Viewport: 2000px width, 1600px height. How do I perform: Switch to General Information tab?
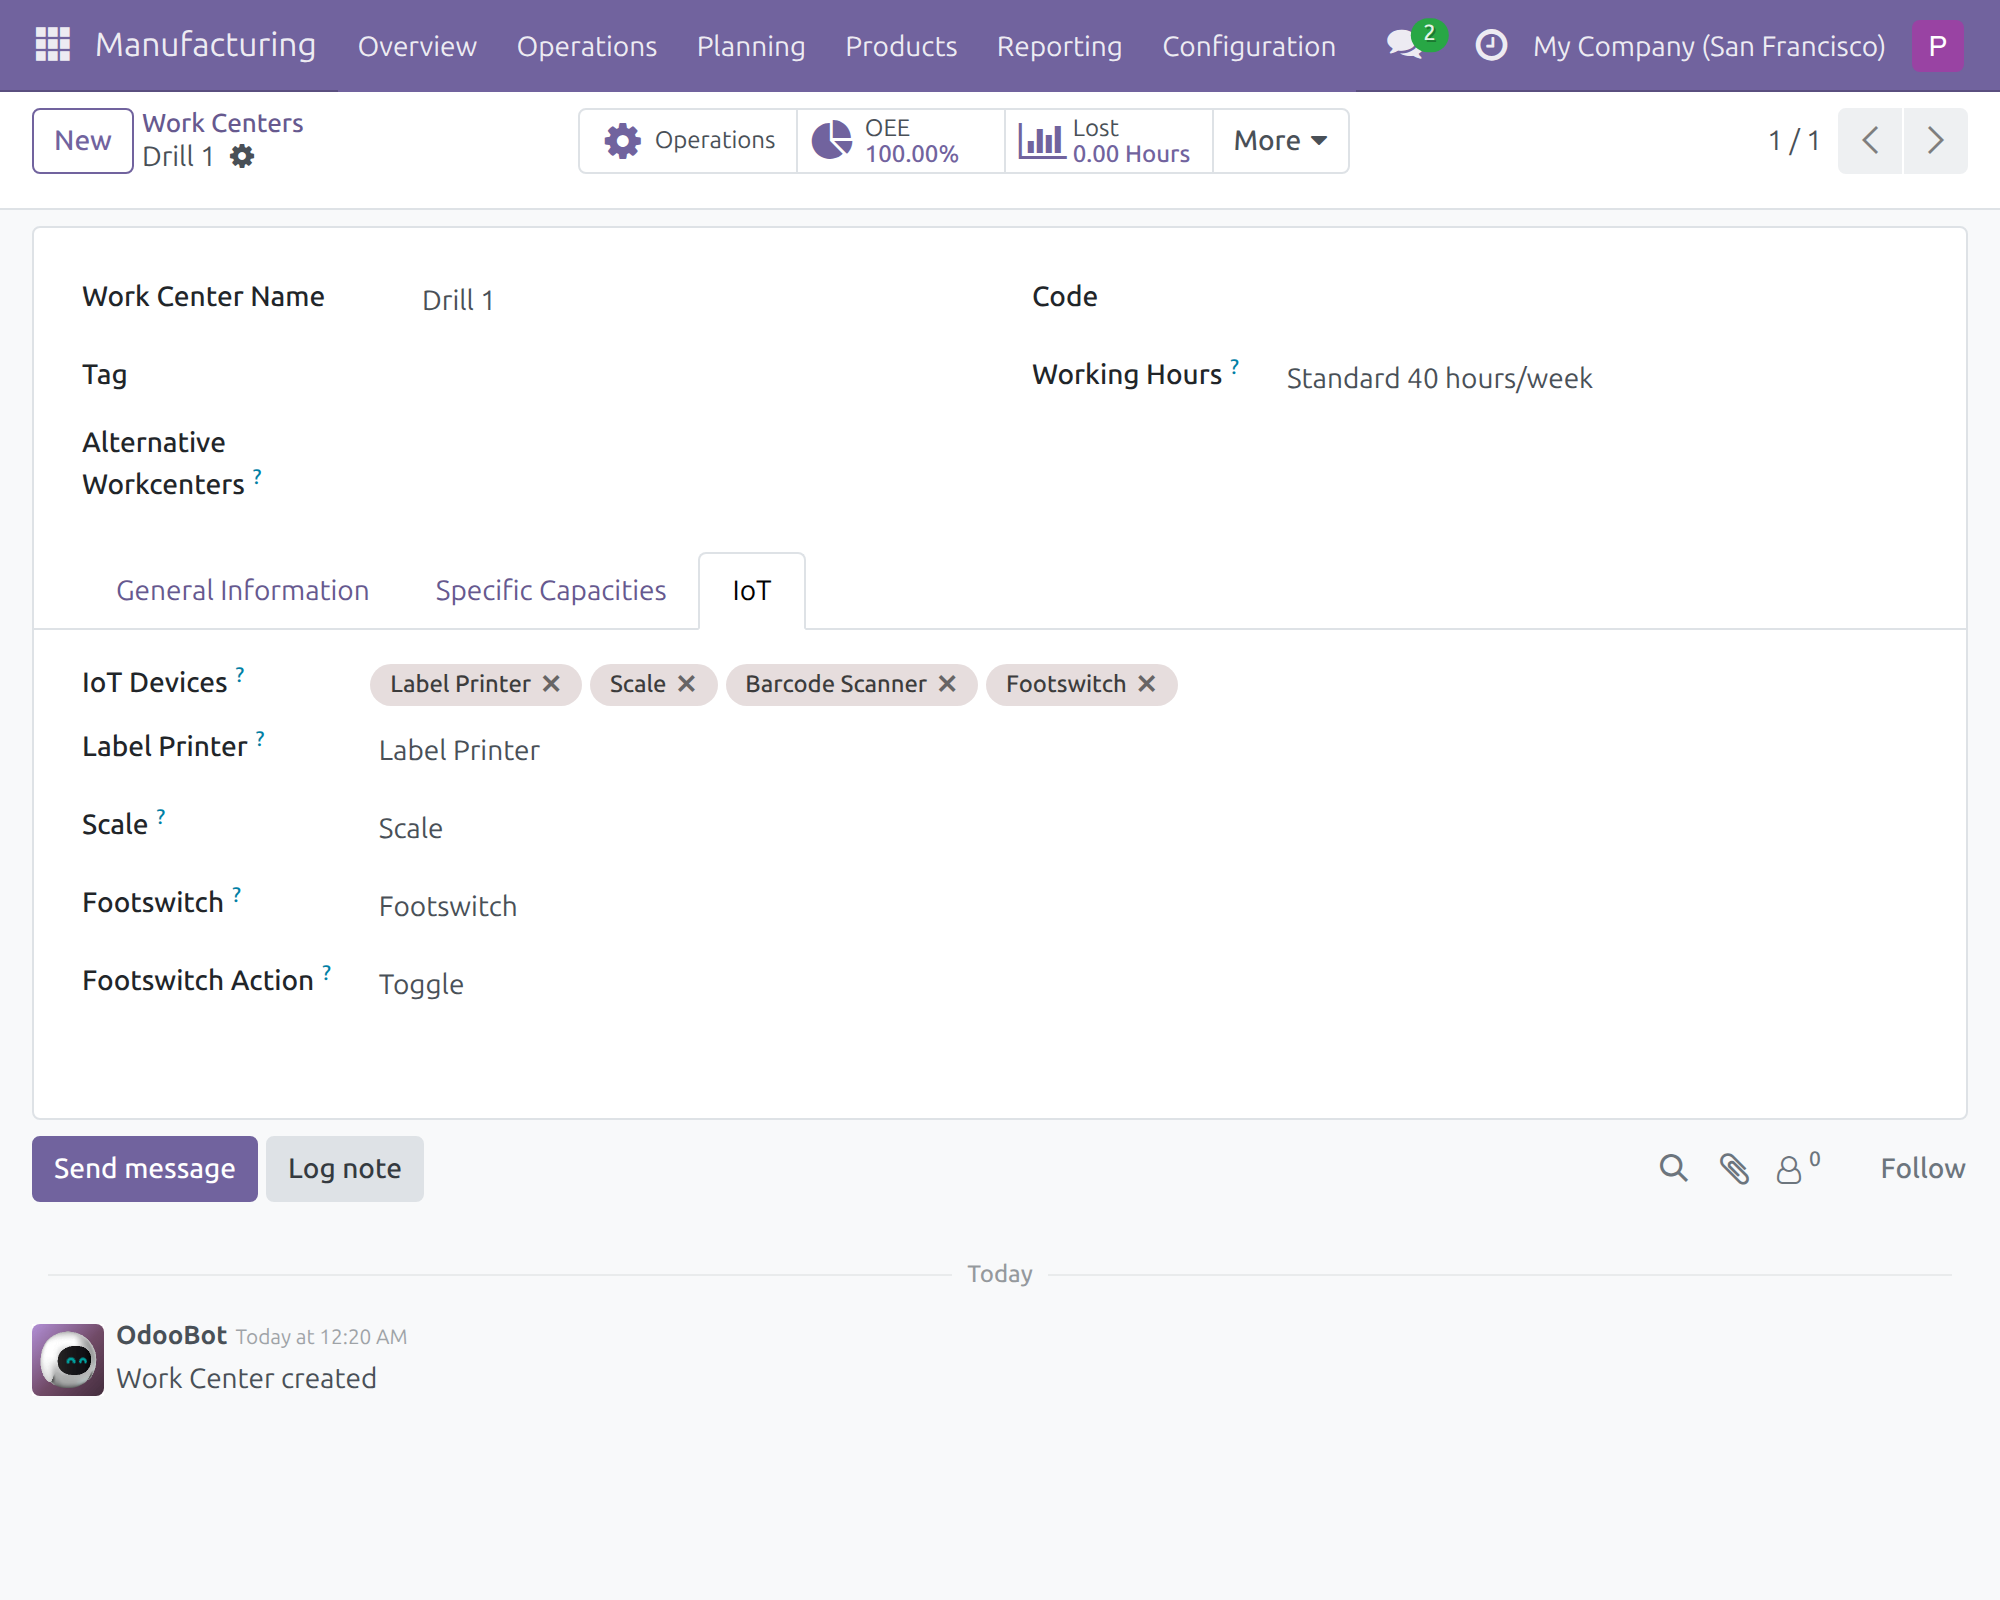[243, 591]
